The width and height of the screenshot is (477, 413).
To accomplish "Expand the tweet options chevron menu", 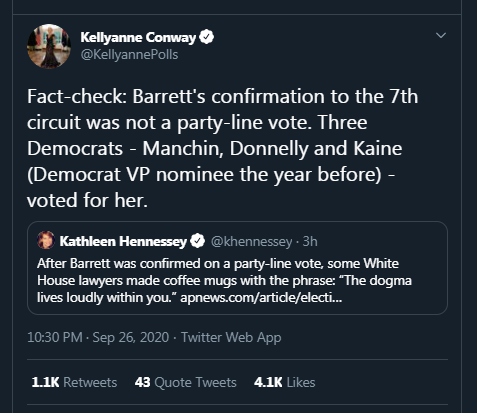I will click(x=441, y=35).
